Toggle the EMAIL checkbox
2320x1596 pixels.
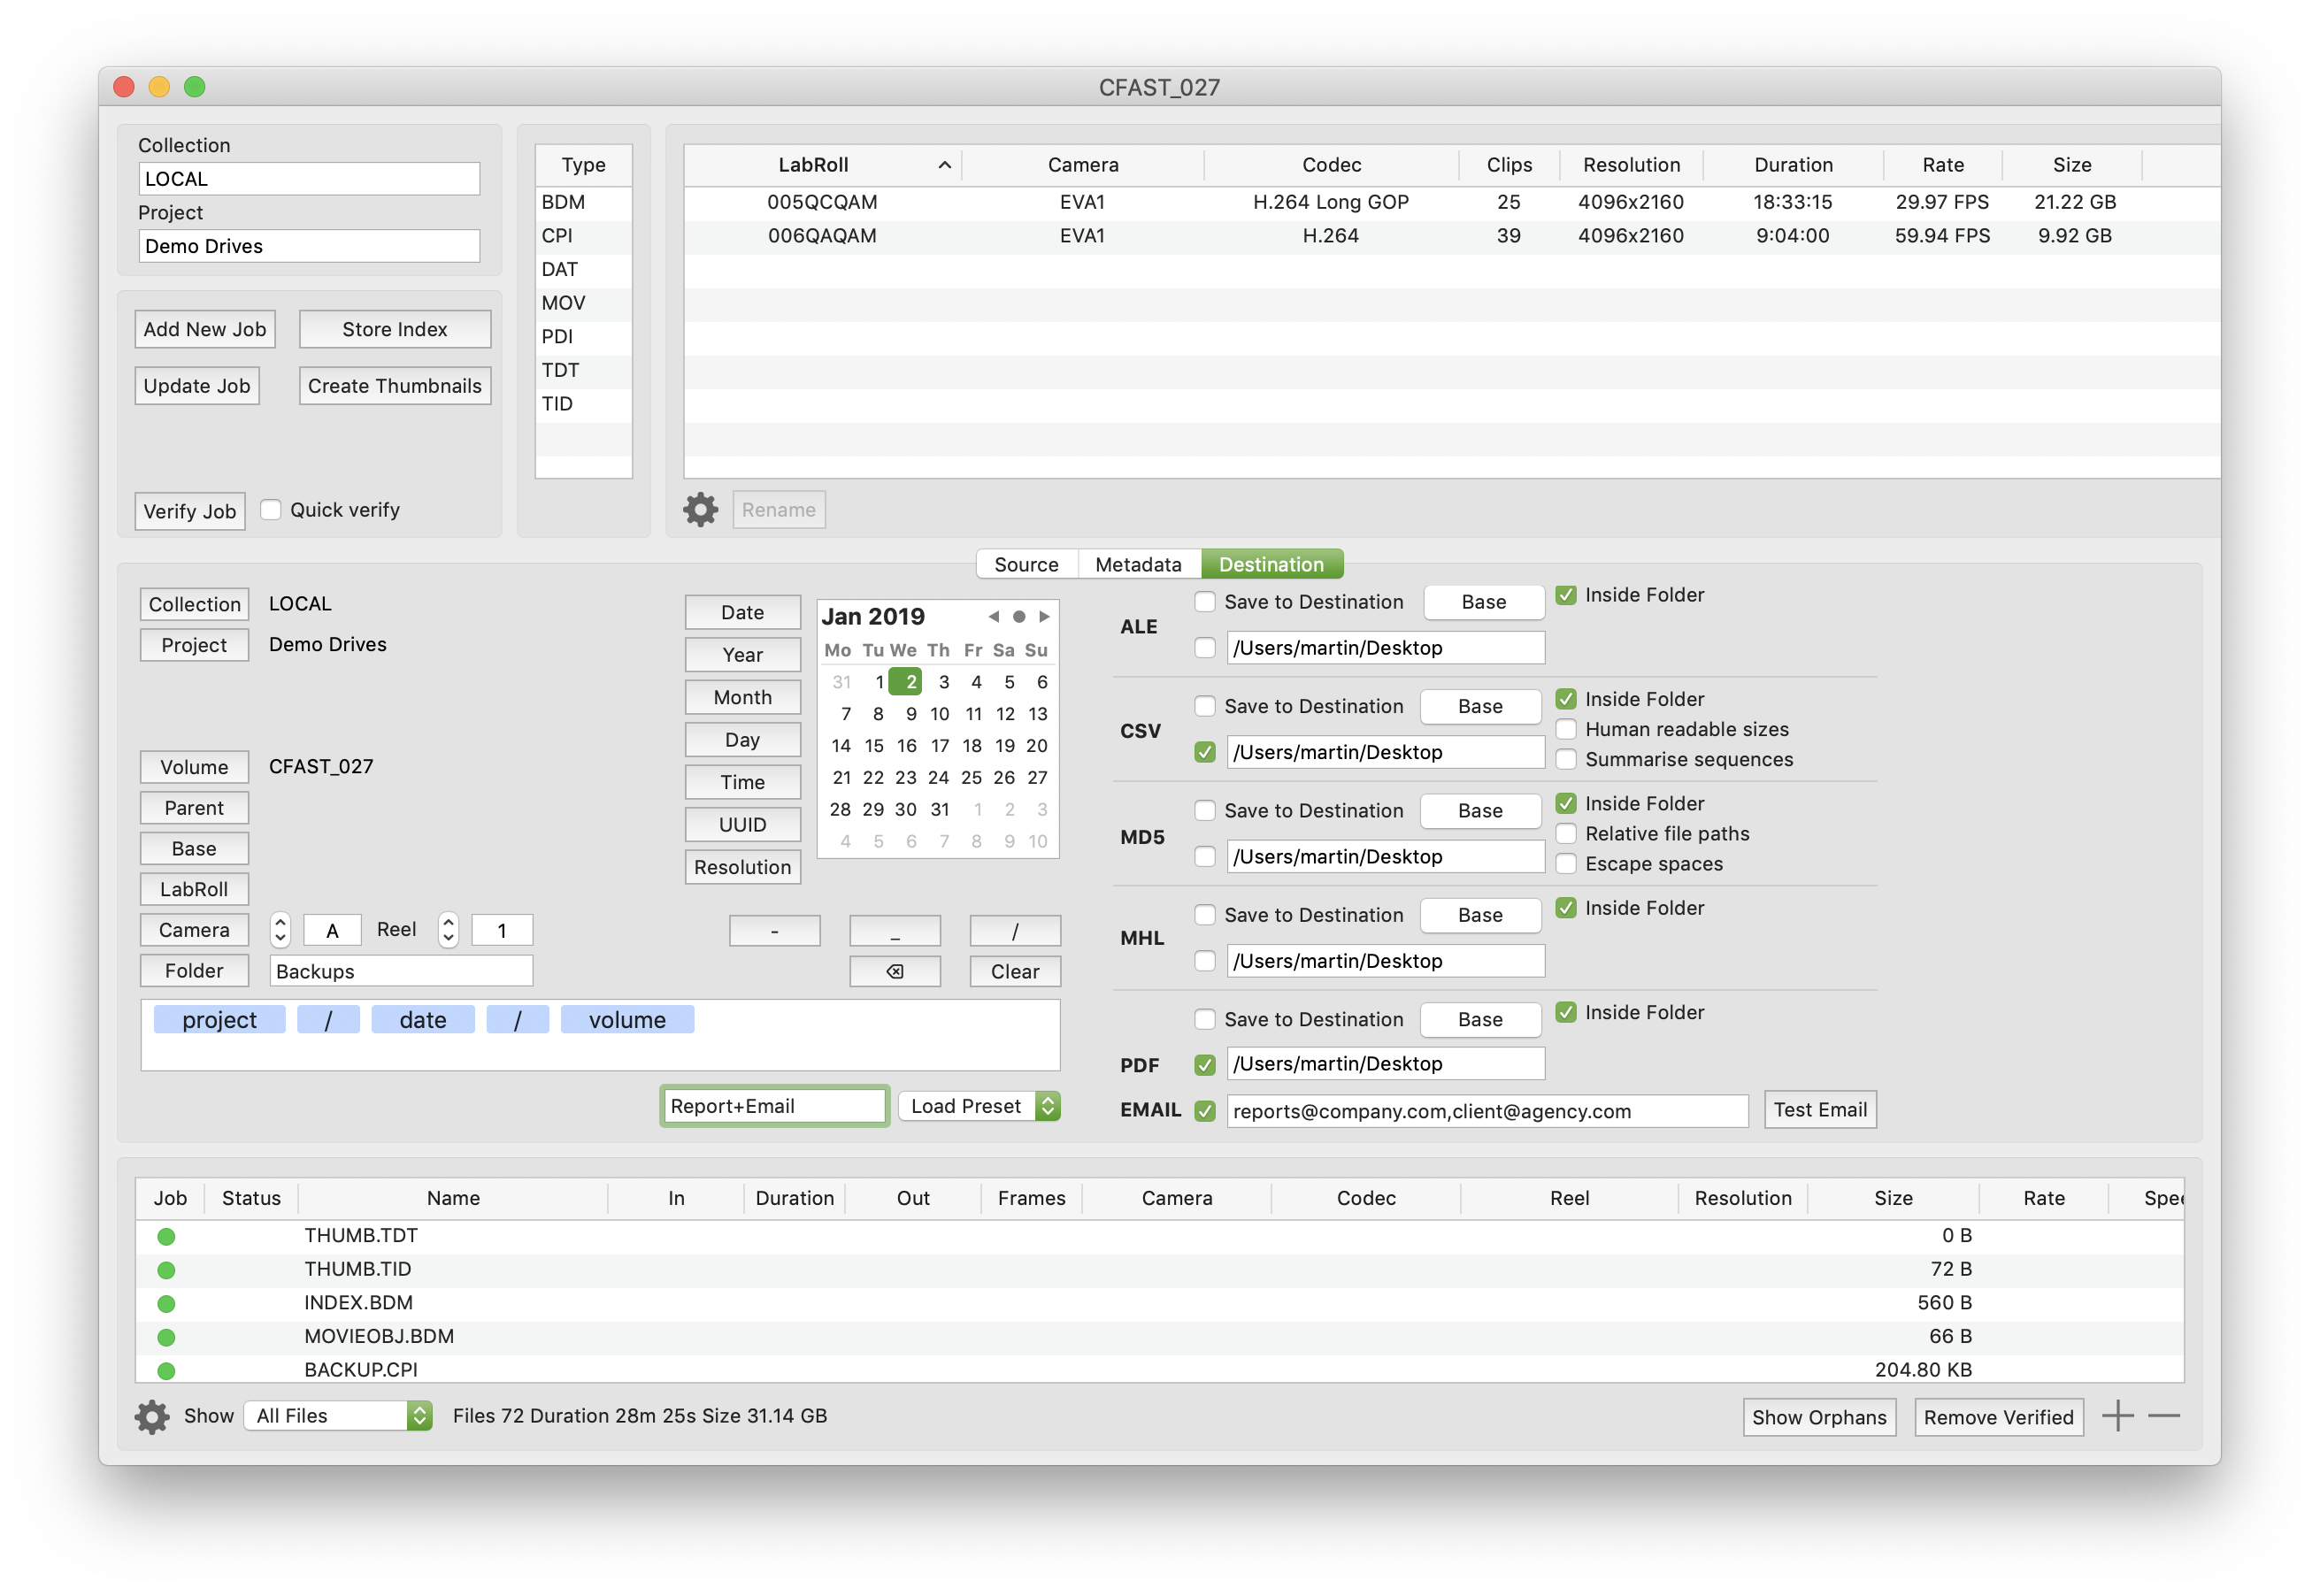click(1205, 1111)
